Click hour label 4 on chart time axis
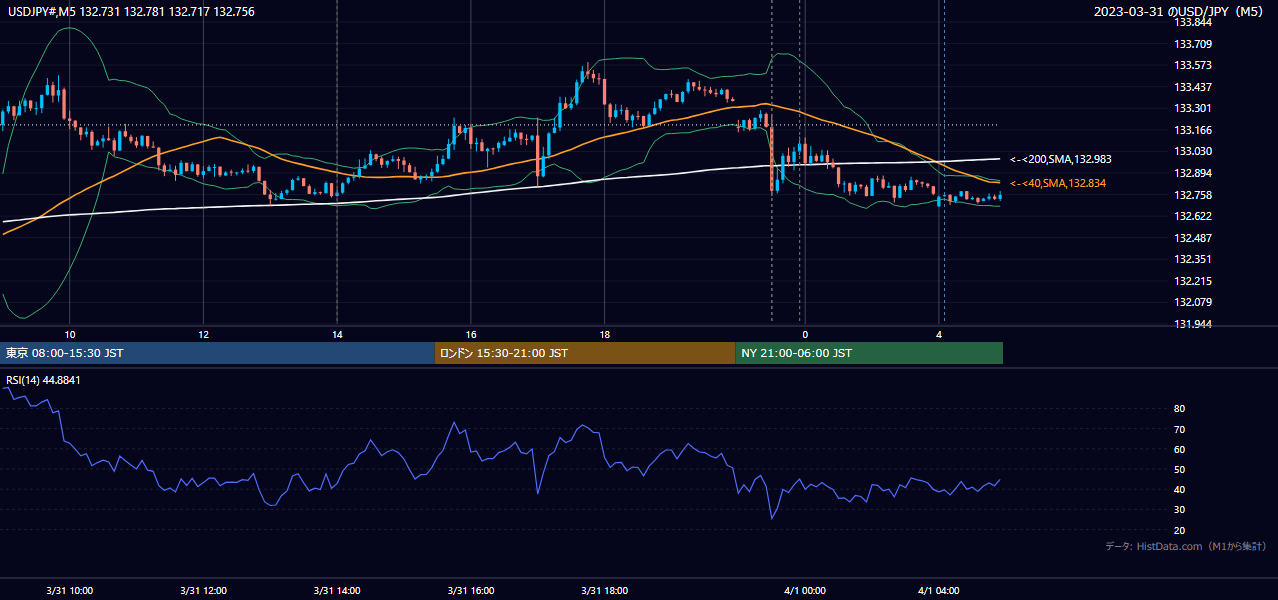This screenshot has height=600, width=1278. click(x=939, y=334)
